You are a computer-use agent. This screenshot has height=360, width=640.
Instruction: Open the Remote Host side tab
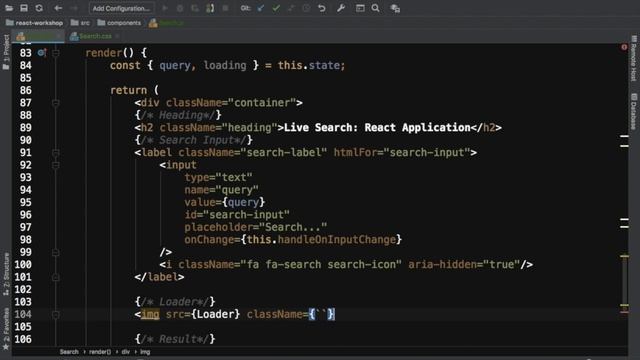(x=633, y=58)
